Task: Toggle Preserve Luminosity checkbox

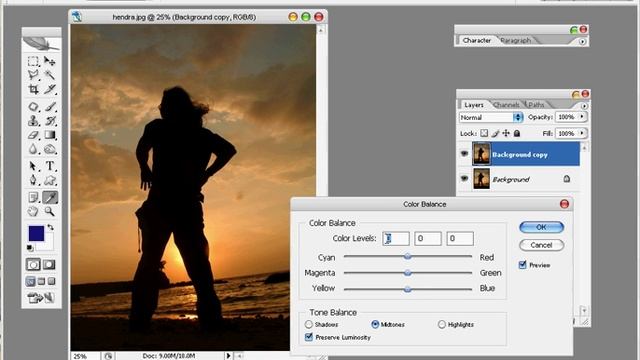Action: point(309,337)
